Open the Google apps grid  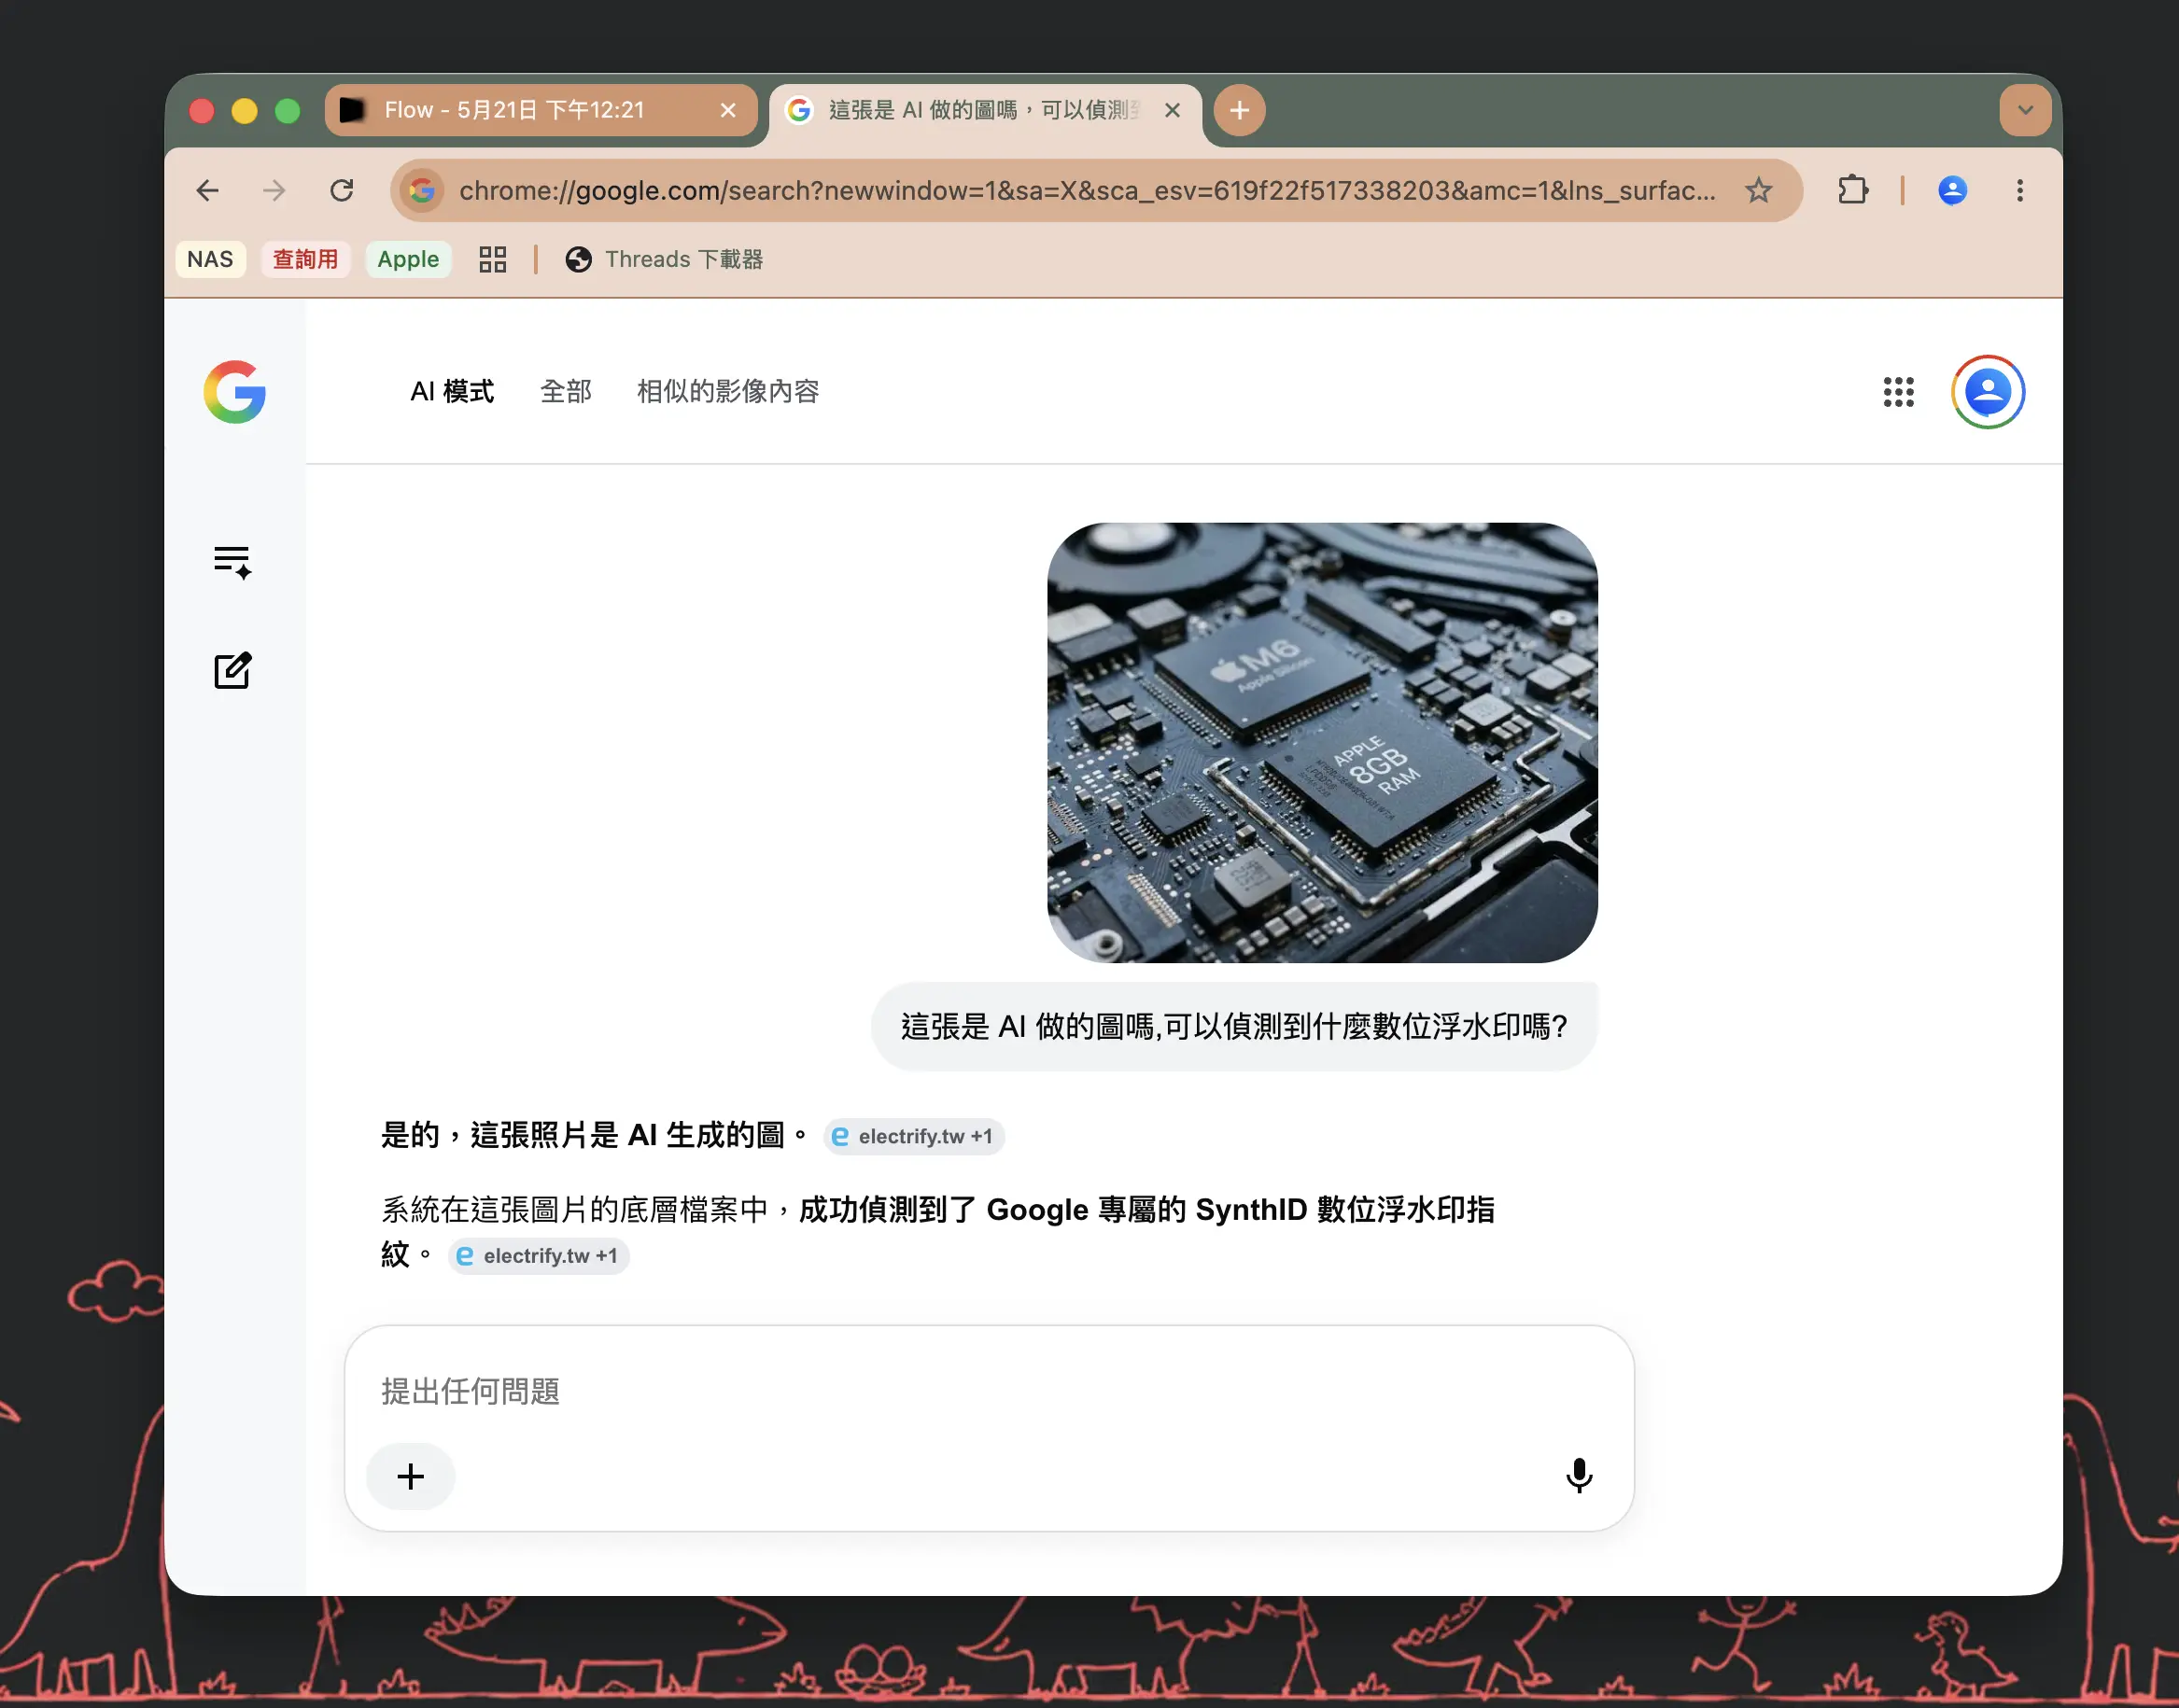pyautogui.click(x=1898, y=392)
